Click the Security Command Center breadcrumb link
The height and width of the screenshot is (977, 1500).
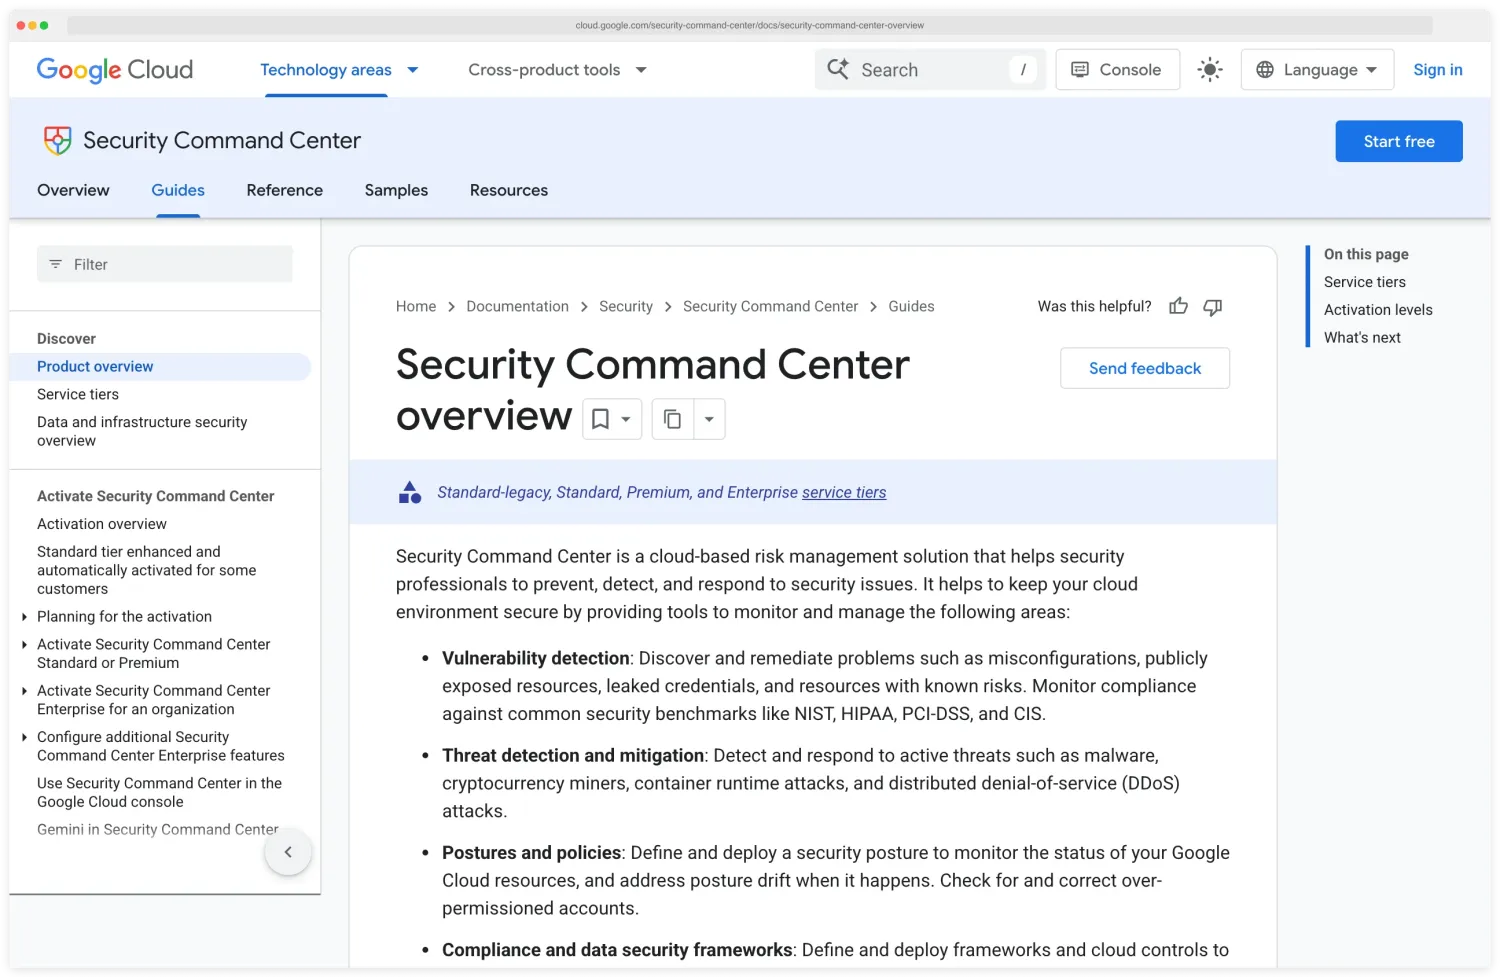(770, 307)
